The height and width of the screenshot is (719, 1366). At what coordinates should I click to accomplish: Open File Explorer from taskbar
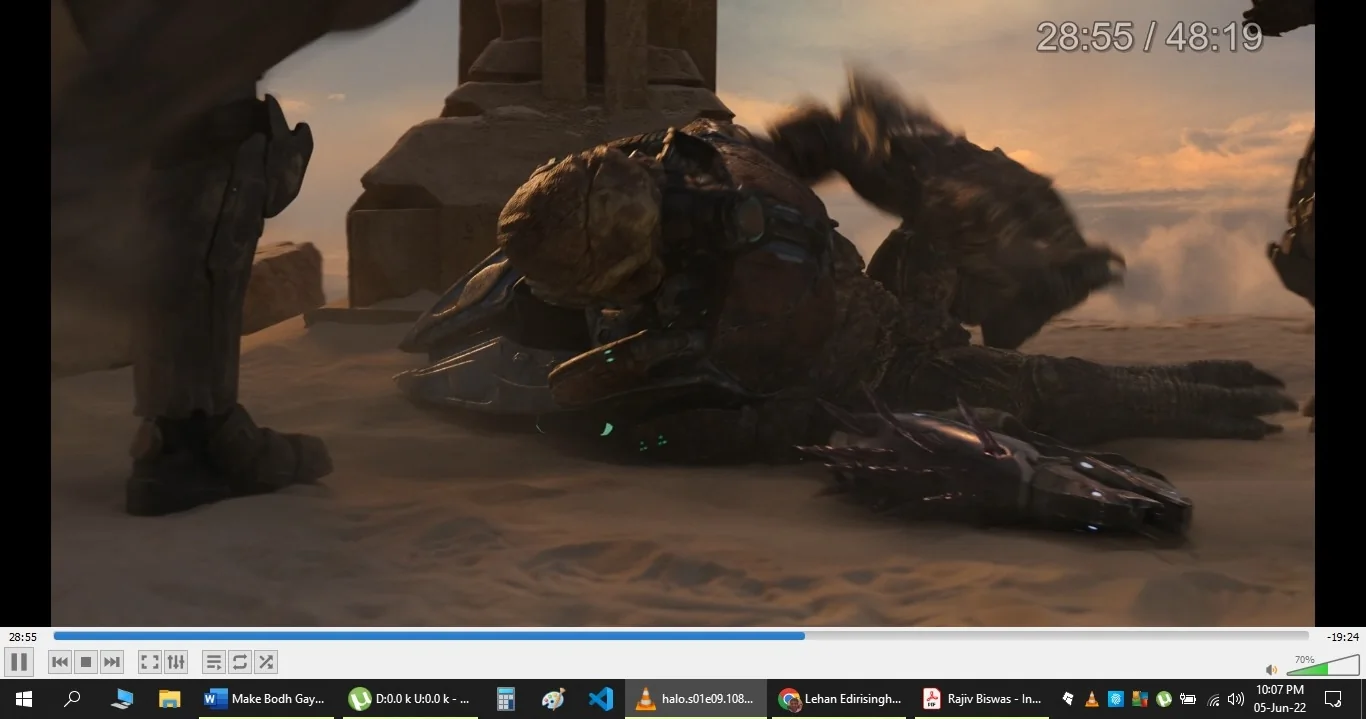[x=170, y=699]
